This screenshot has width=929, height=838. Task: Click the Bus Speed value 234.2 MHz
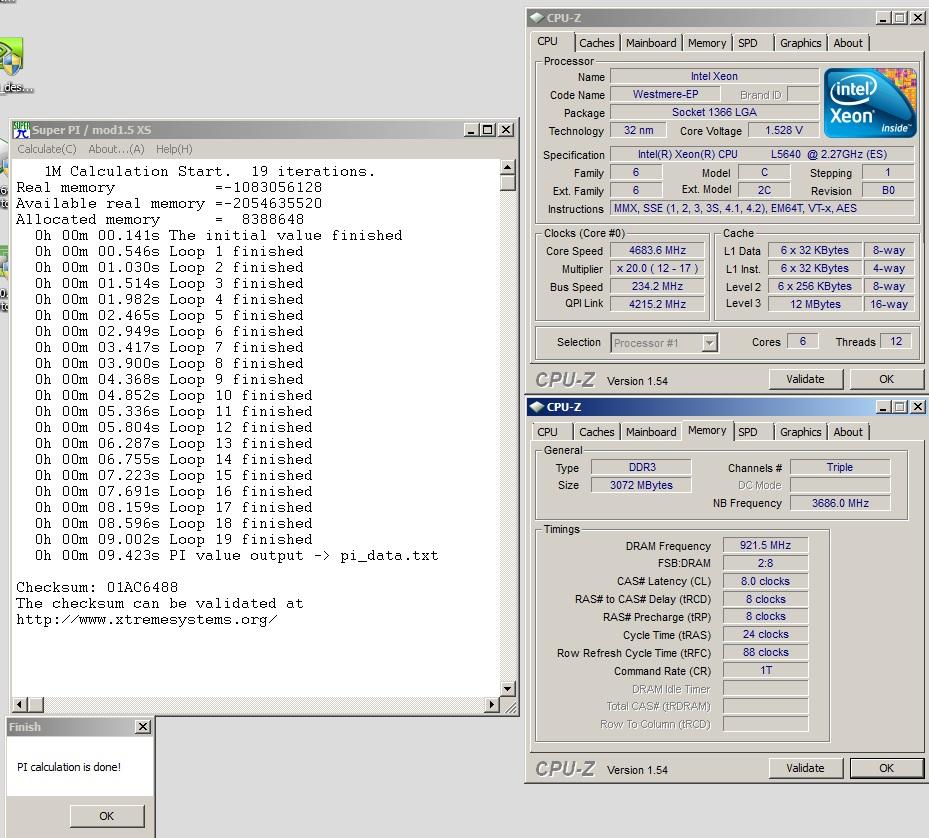pyautogui.click(x=657, y=286)
